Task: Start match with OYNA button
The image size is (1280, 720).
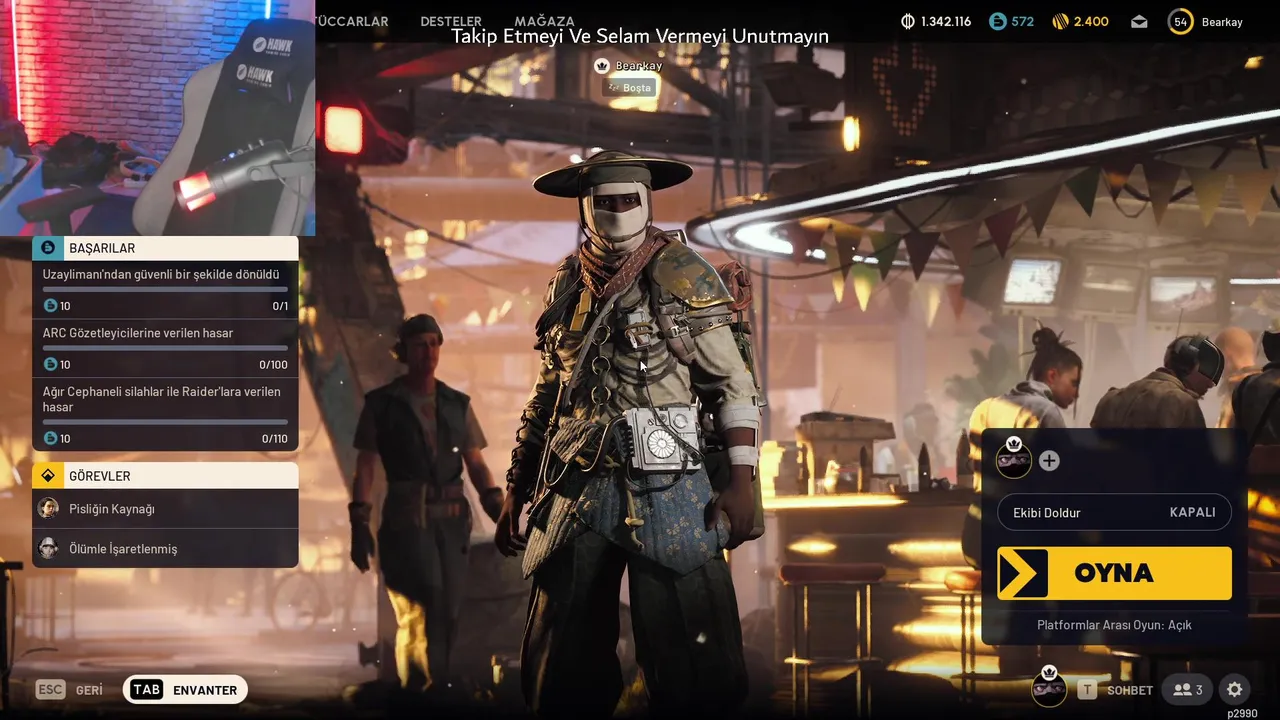Action: point(1114,573)
